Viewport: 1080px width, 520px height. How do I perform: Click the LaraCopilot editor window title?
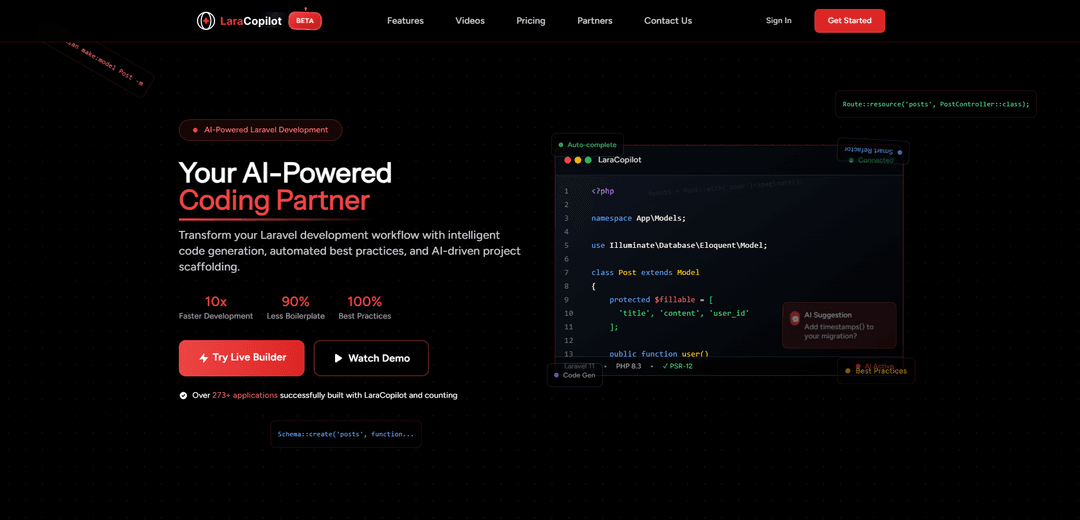click(620, 160)
